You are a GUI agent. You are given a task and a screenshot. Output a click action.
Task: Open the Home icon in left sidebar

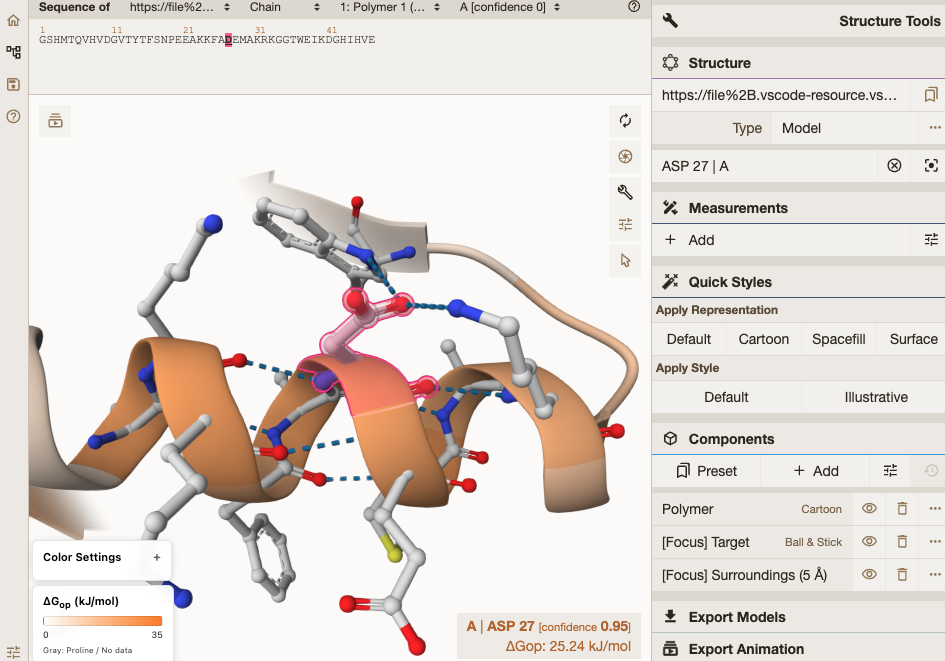tap(13, 20)
